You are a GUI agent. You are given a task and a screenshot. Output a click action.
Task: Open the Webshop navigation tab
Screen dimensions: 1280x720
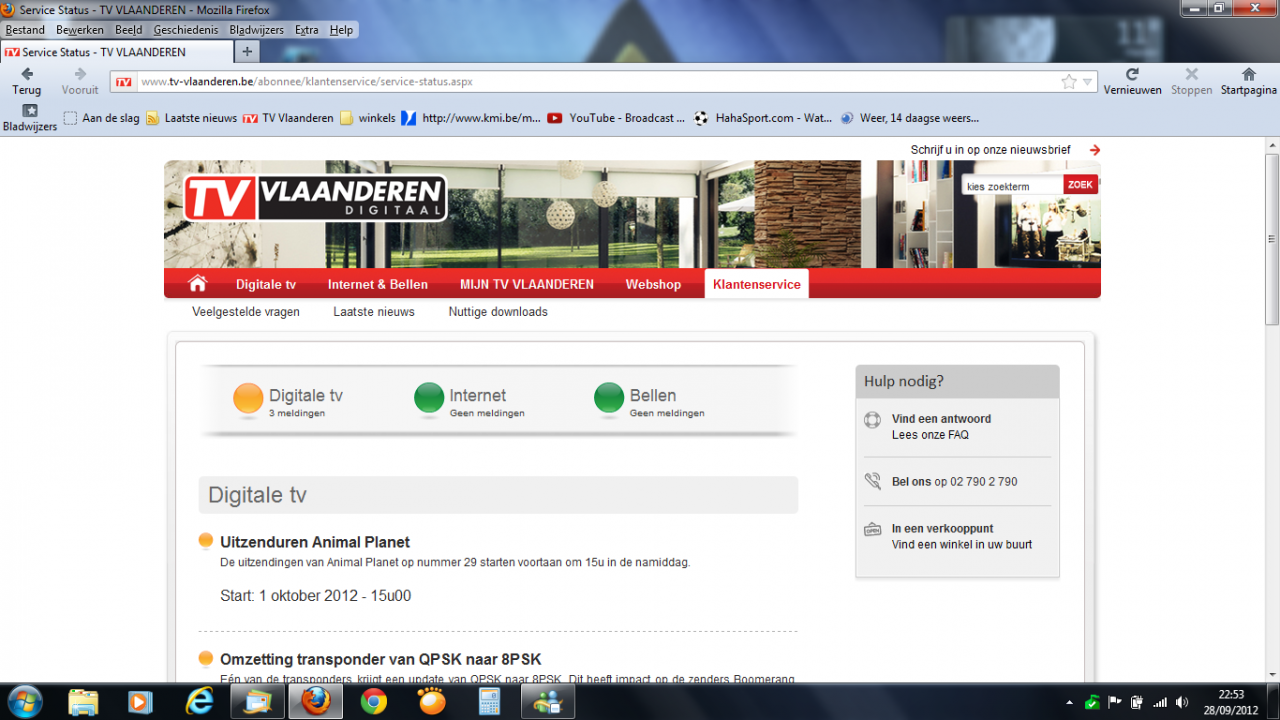point(653,284)
